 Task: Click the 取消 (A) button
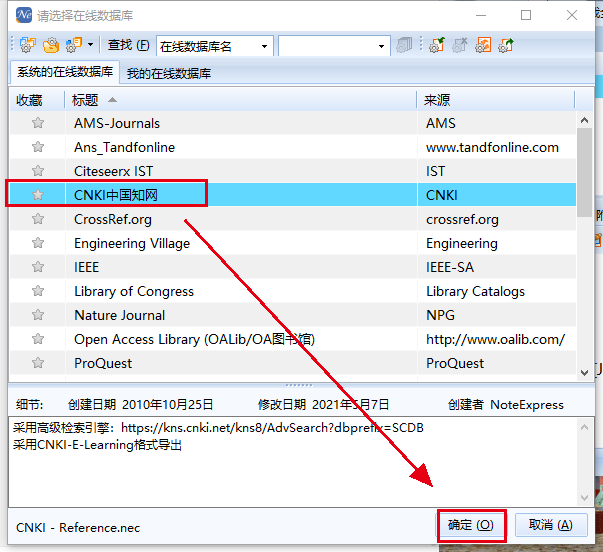(x=551, y=525)
